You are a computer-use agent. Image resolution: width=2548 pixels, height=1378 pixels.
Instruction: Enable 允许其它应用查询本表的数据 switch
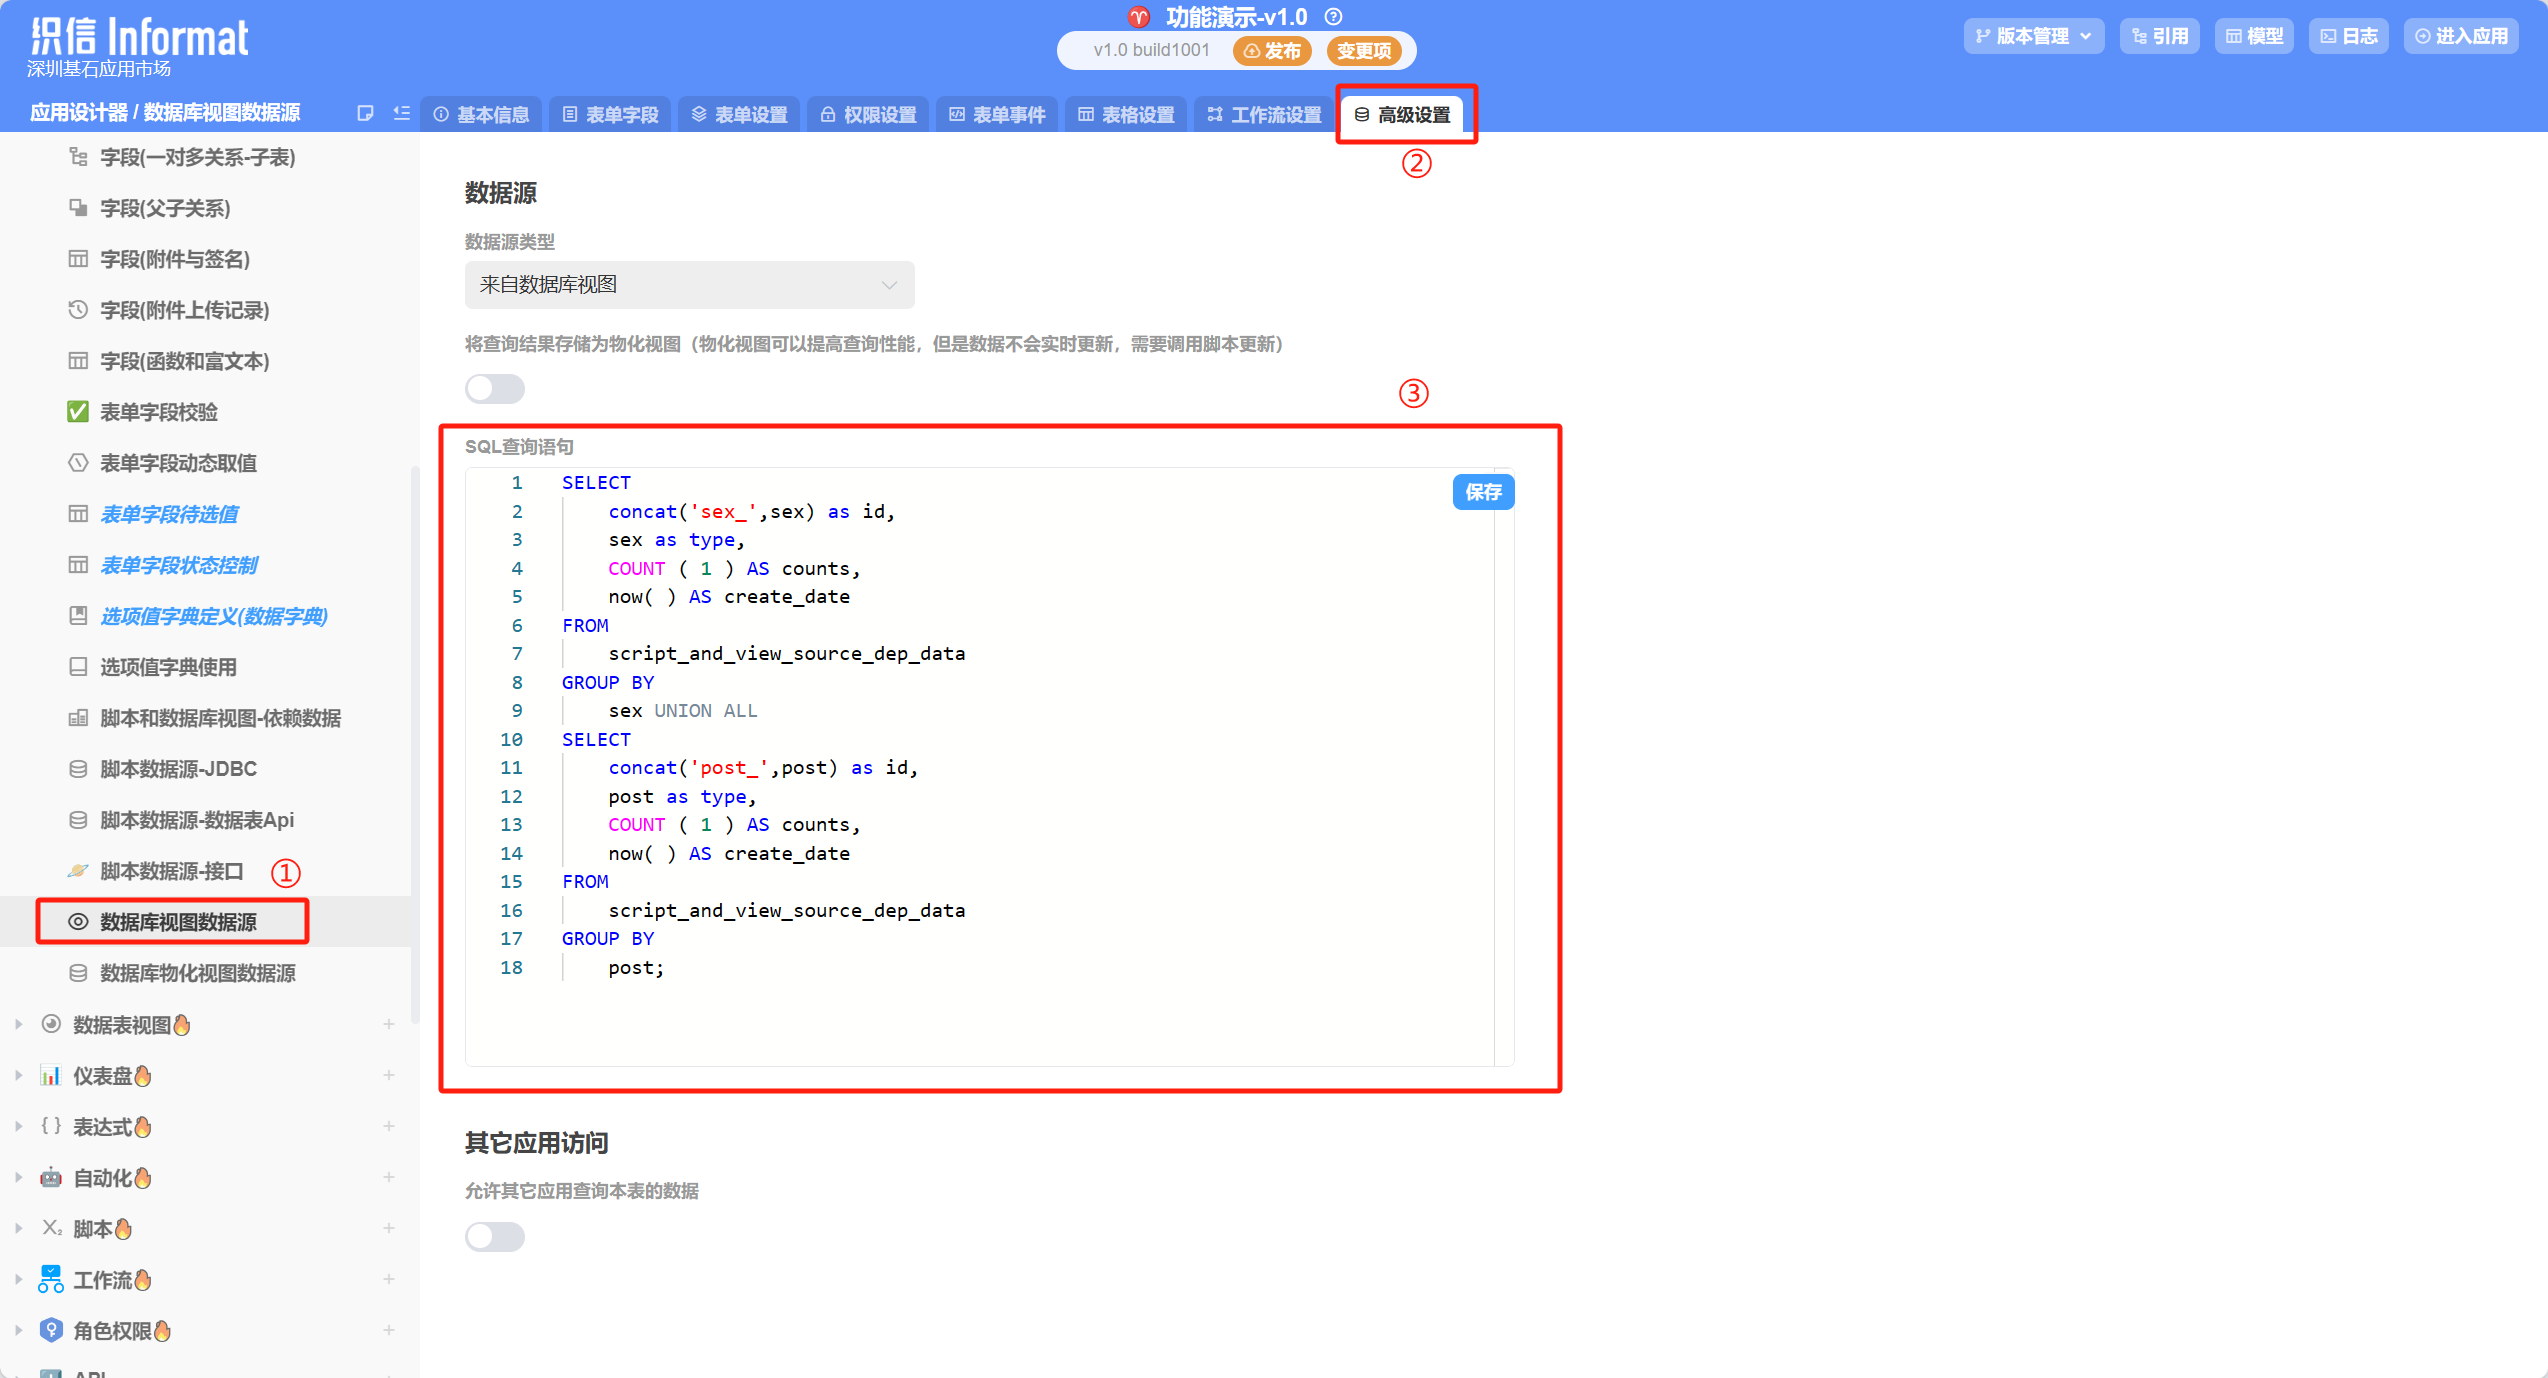[x=495, y=1237]
